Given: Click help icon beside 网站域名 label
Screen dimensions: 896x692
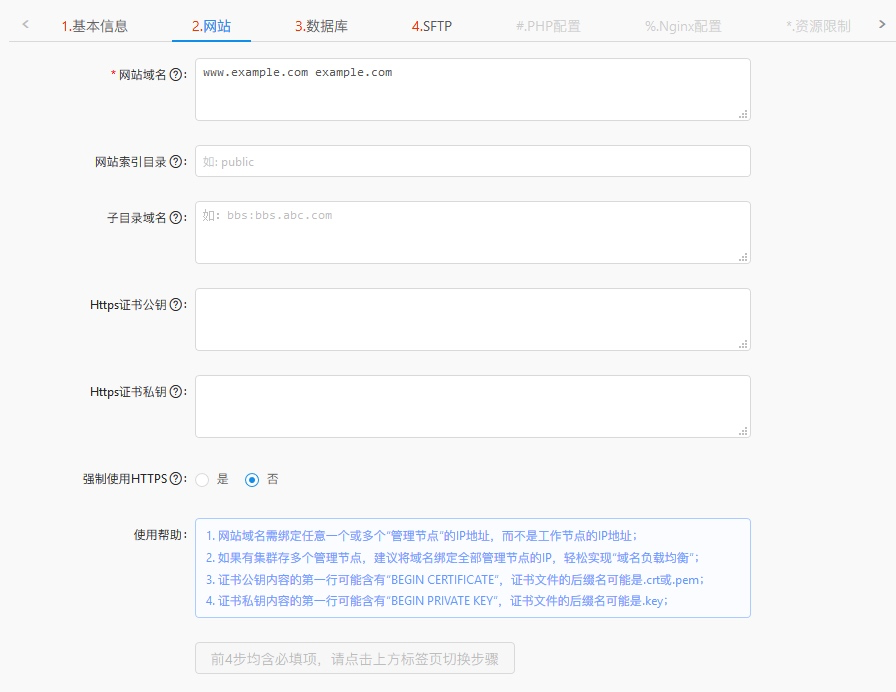Looking at the screenshot, I should pos(176,75).
